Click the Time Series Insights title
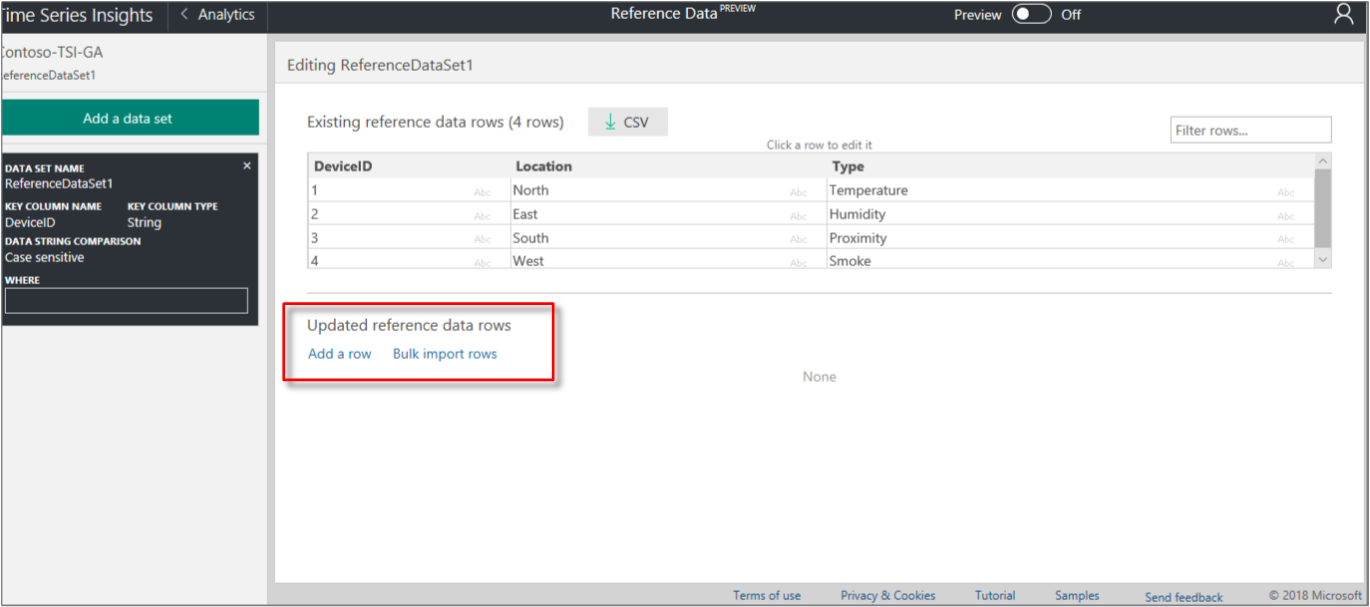This screenshot has width=1370, height=607. tap(77, 14)
